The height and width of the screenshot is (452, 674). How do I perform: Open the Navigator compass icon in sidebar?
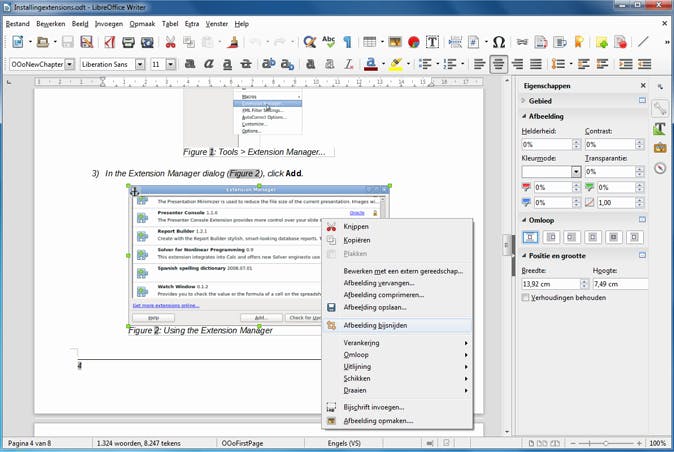[x=660, y=168]
